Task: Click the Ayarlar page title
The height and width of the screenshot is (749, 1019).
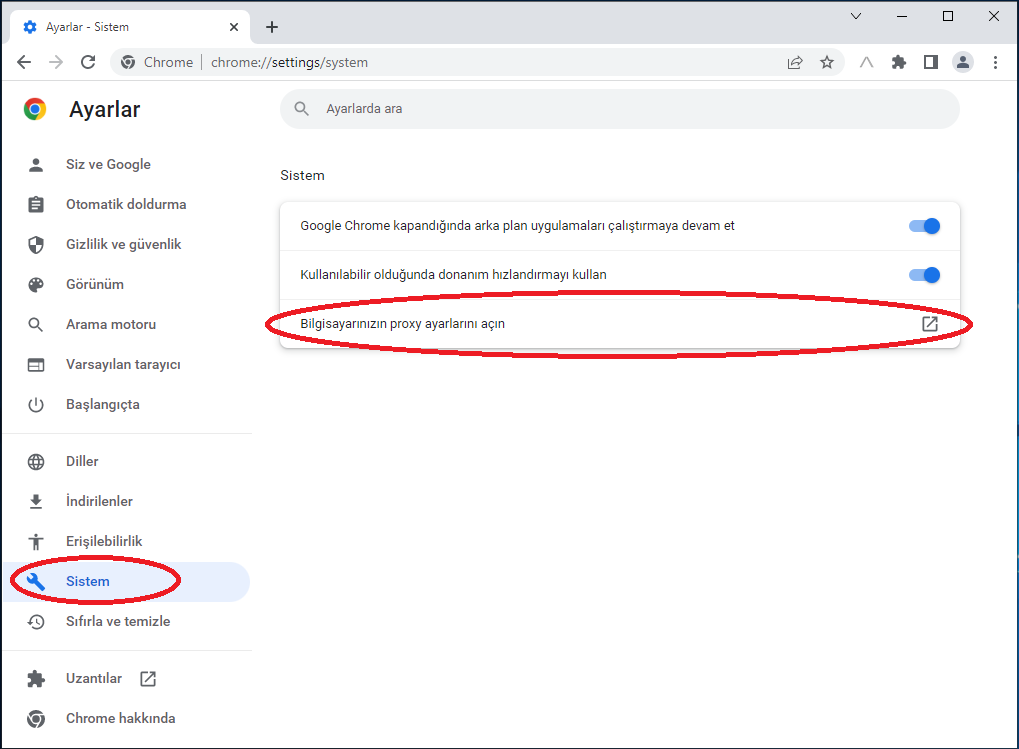Action: [105, 110]
